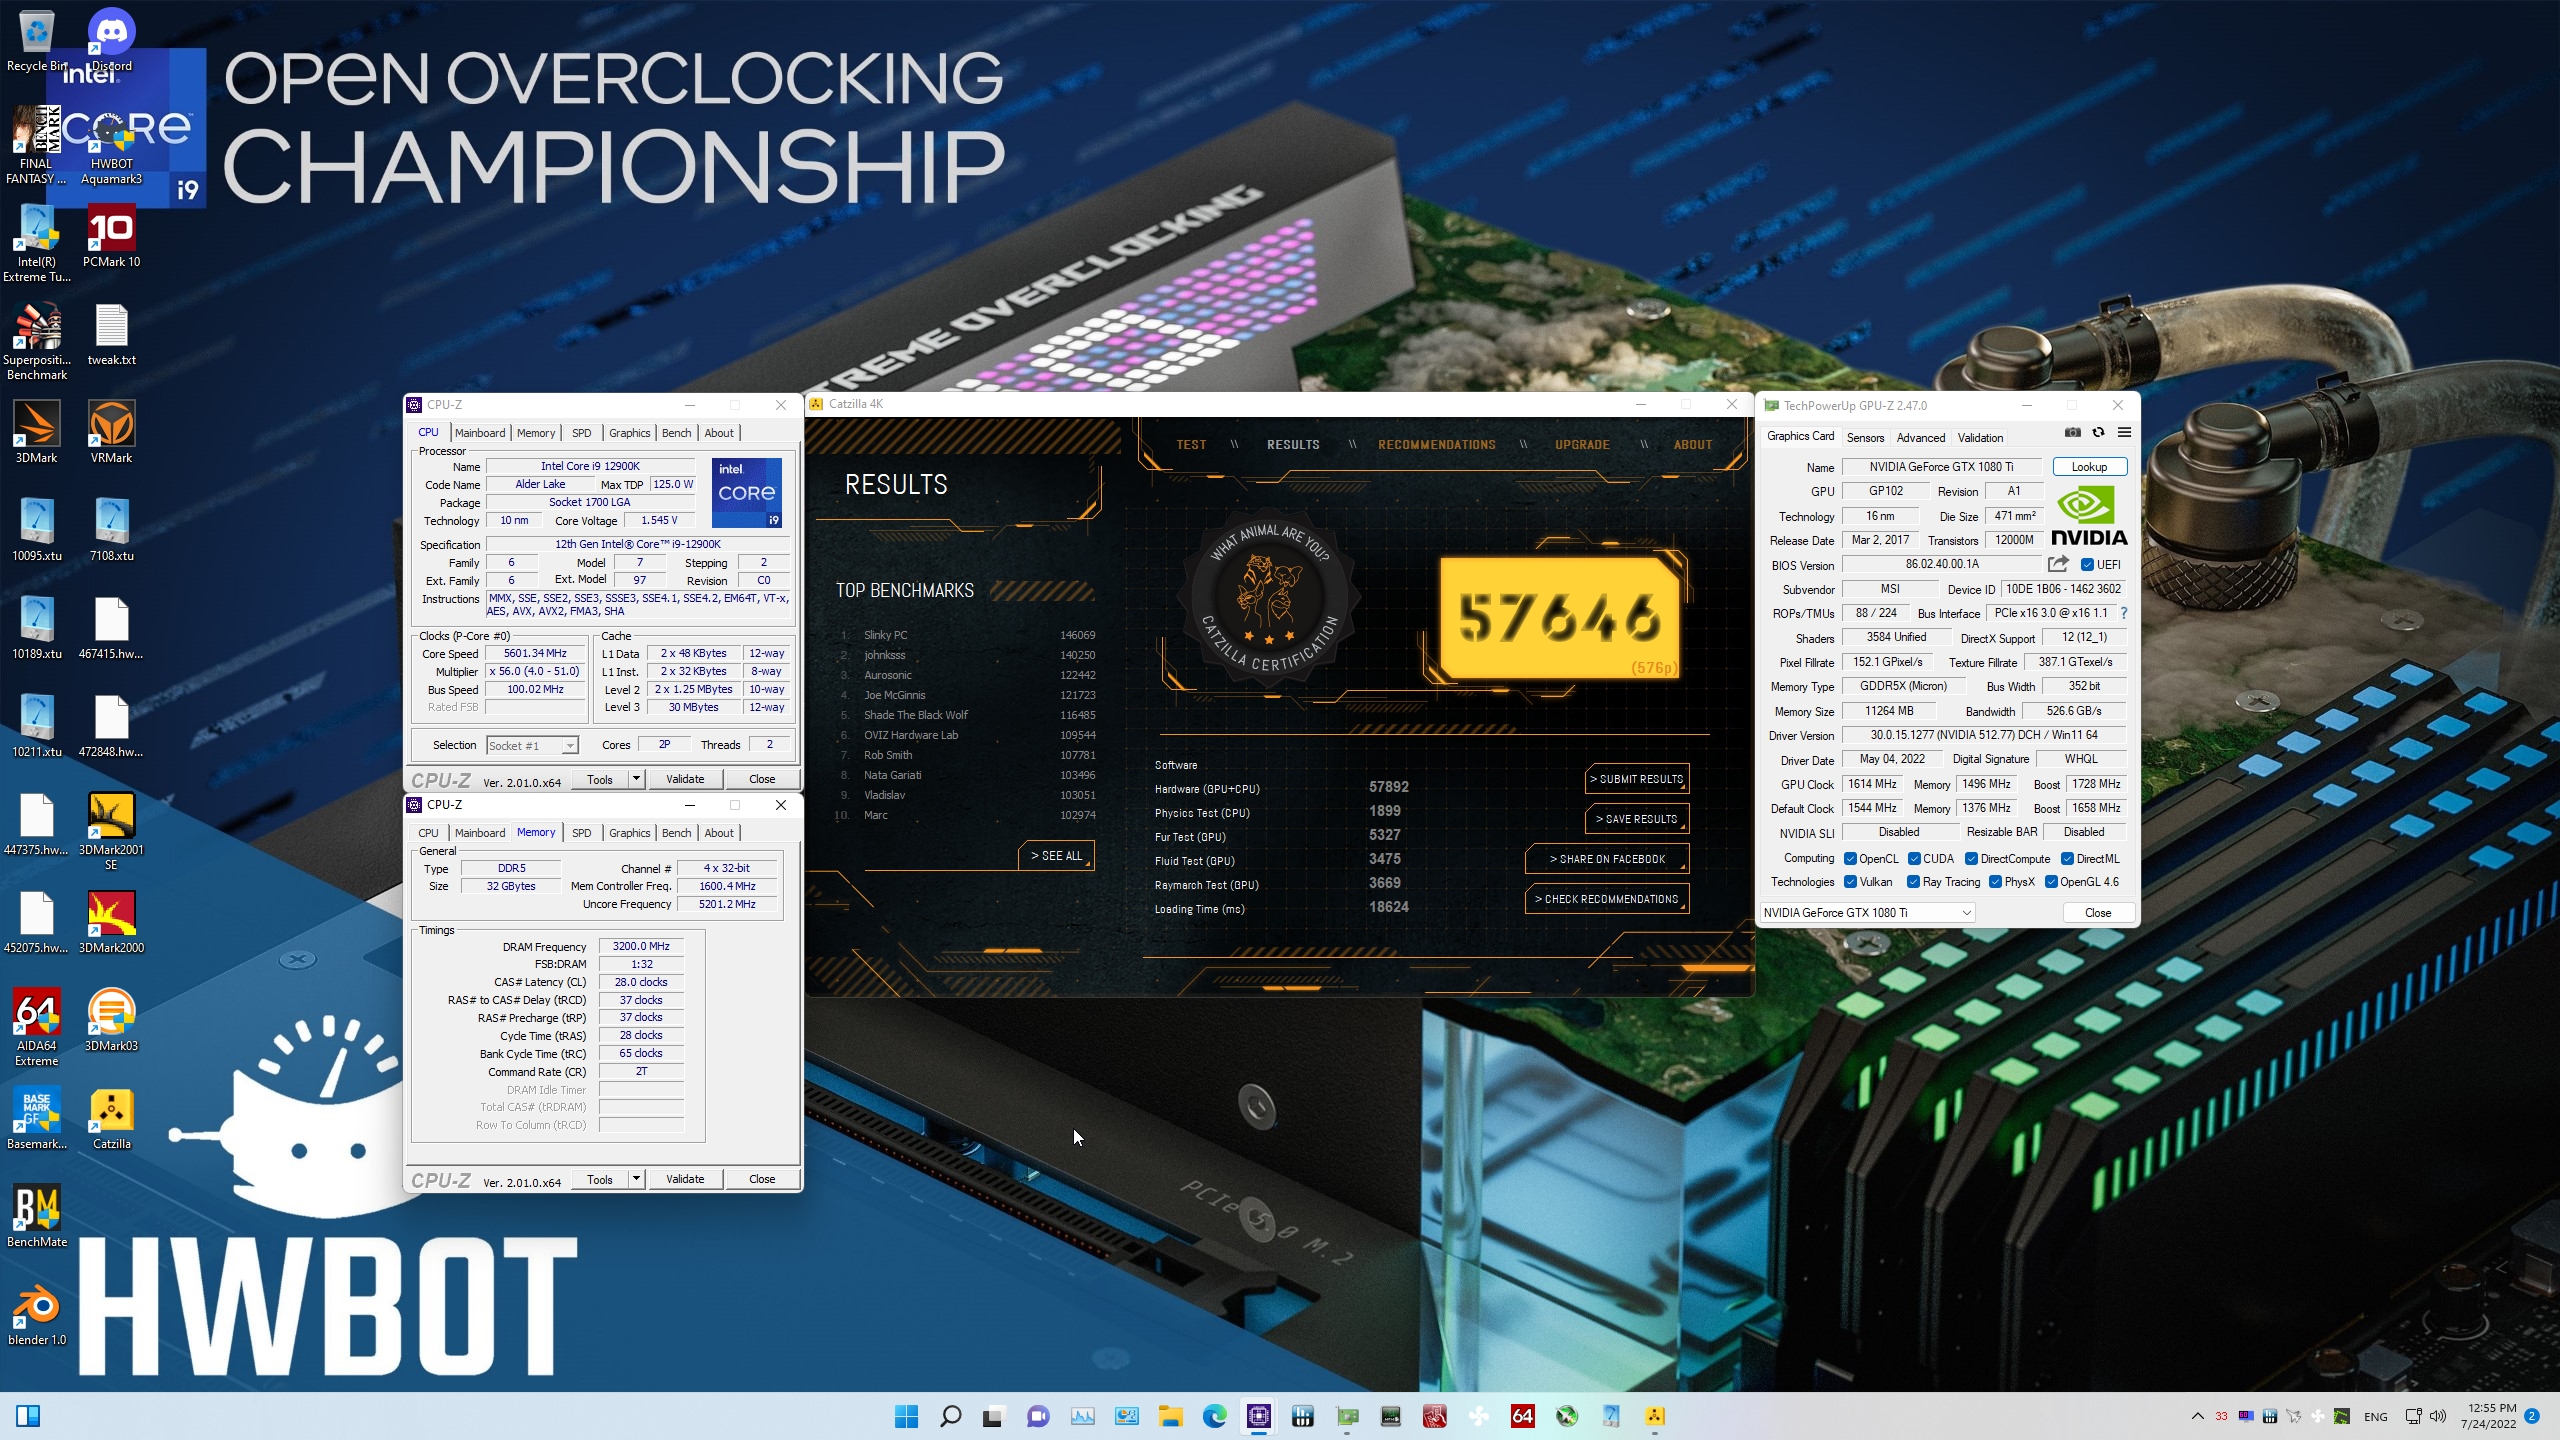Open RECOMMENDATIONS in Catzilla navigation

pos(1436,444)
